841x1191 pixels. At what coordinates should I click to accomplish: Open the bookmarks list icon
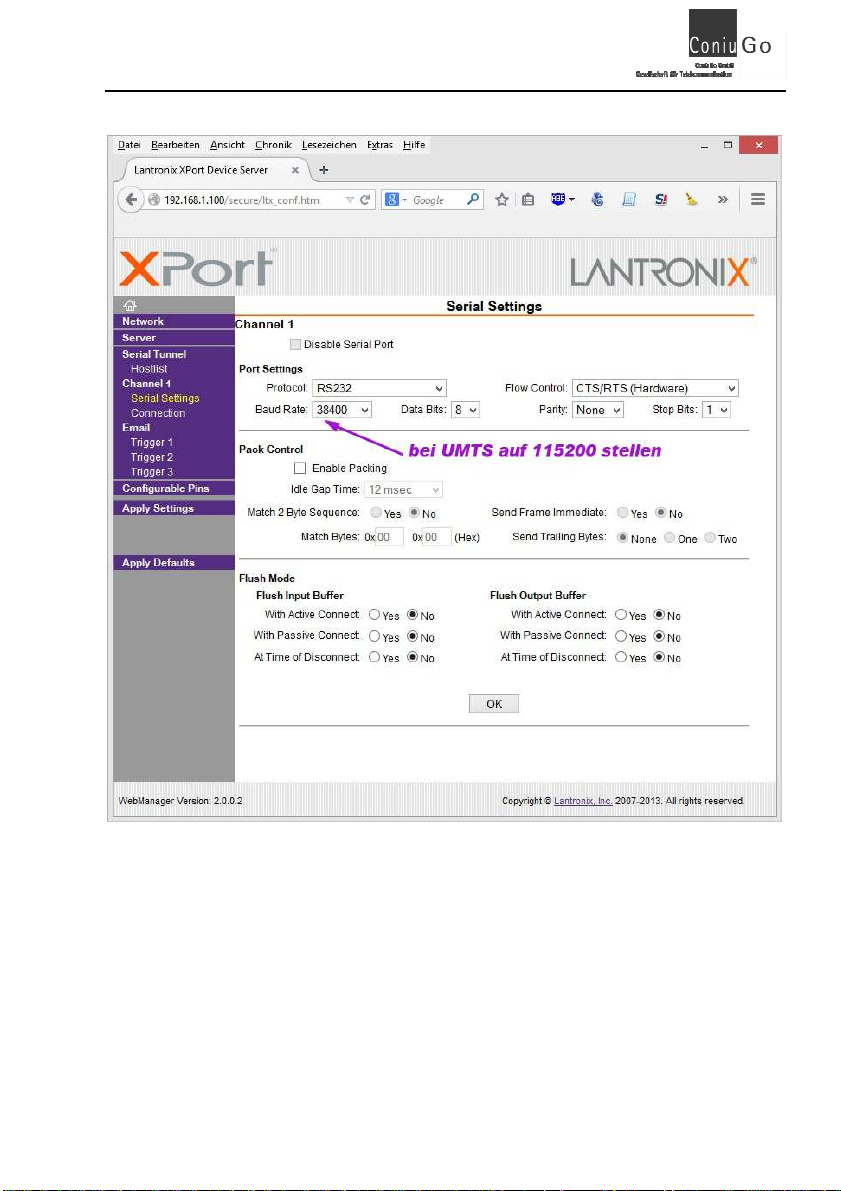tap(528, 200)
